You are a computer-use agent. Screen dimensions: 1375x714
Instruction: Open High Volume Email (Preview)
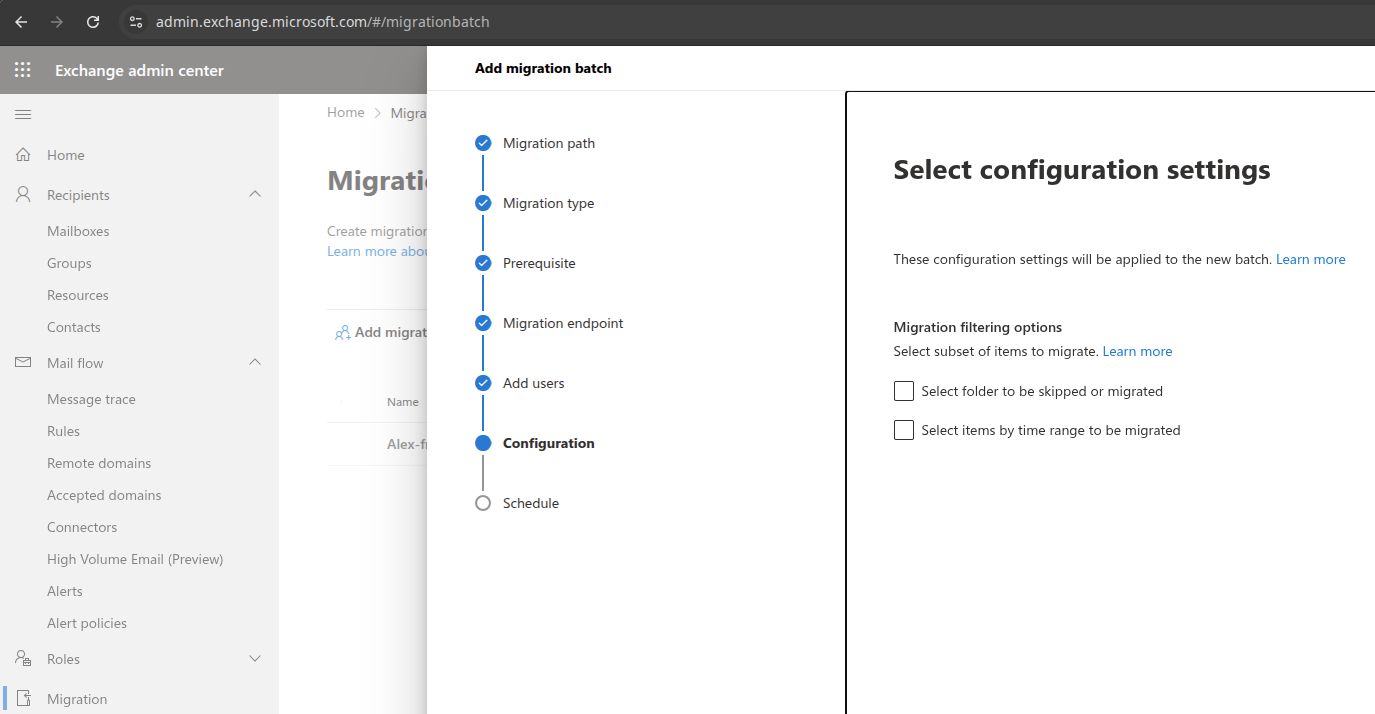135,559
